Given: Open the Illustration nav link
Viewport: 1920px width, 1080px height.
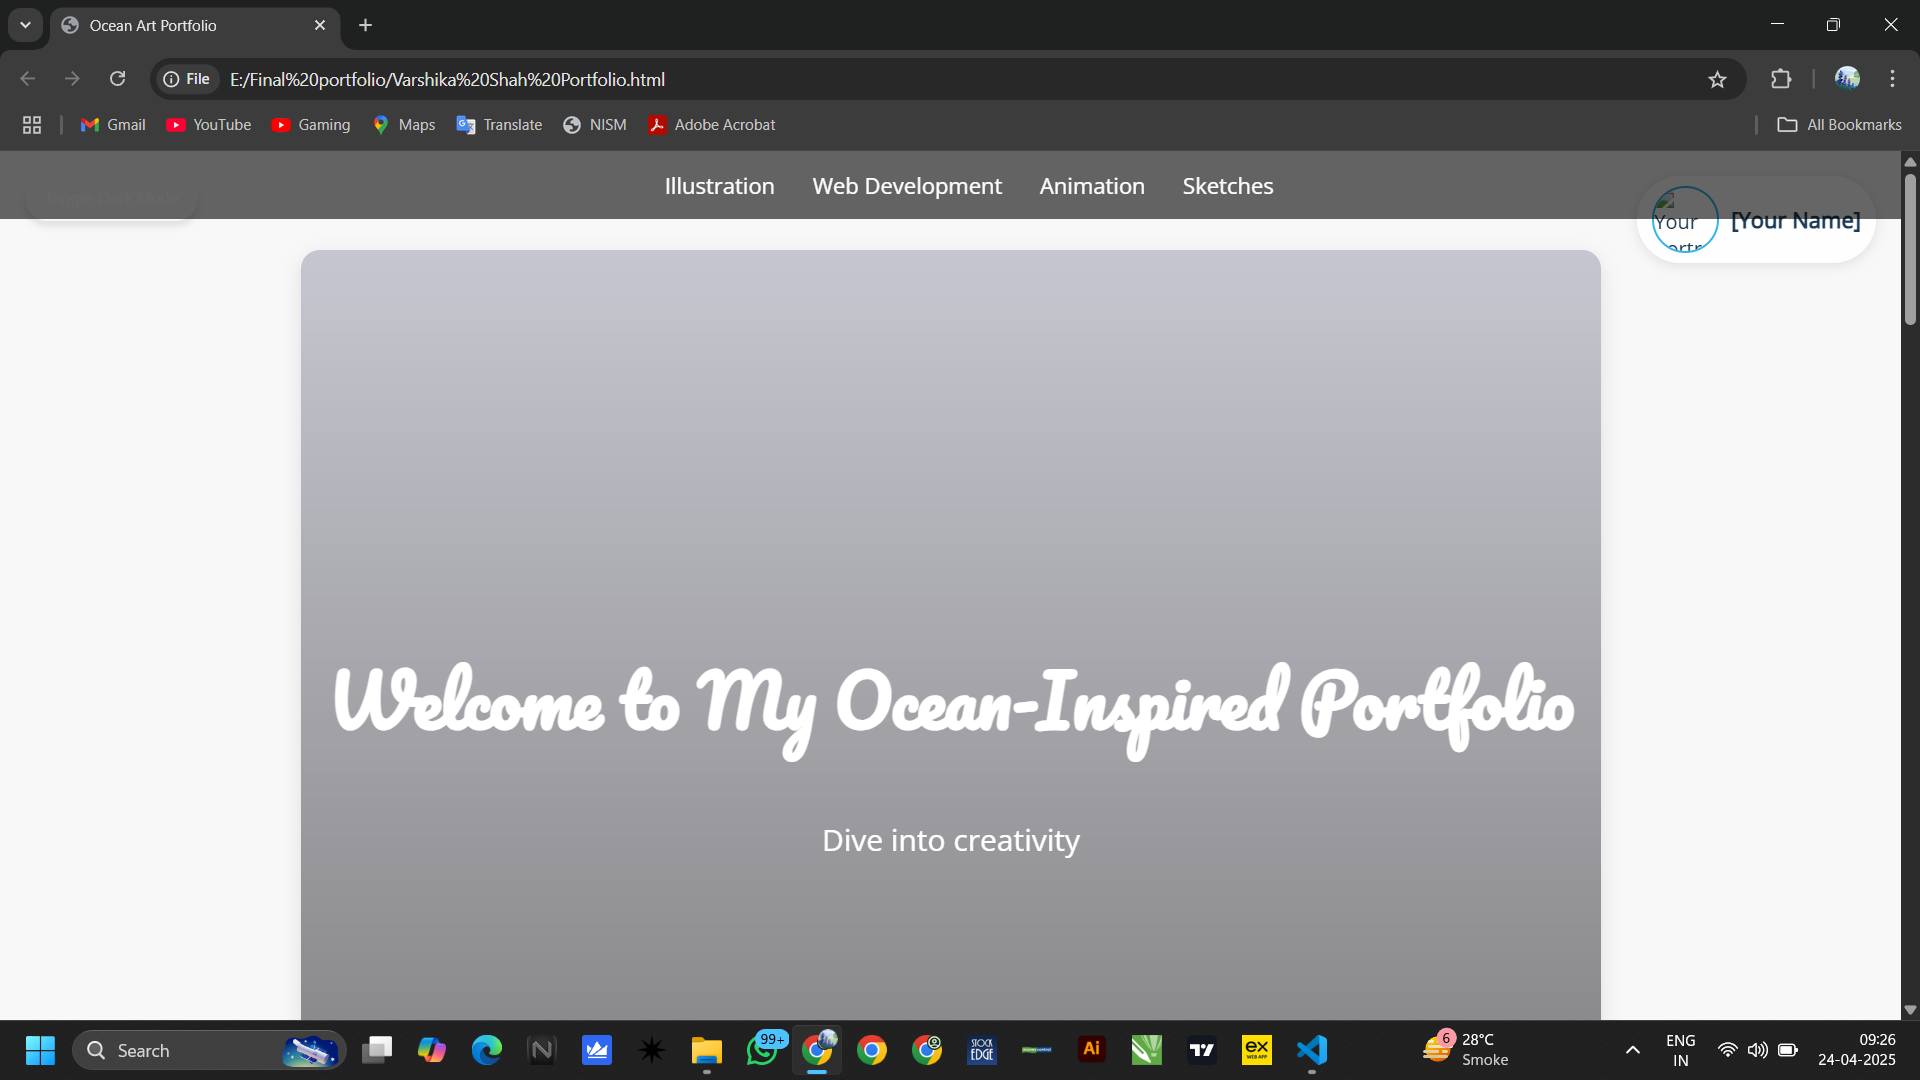Looking at the screenshot, I should pos(719,186).
